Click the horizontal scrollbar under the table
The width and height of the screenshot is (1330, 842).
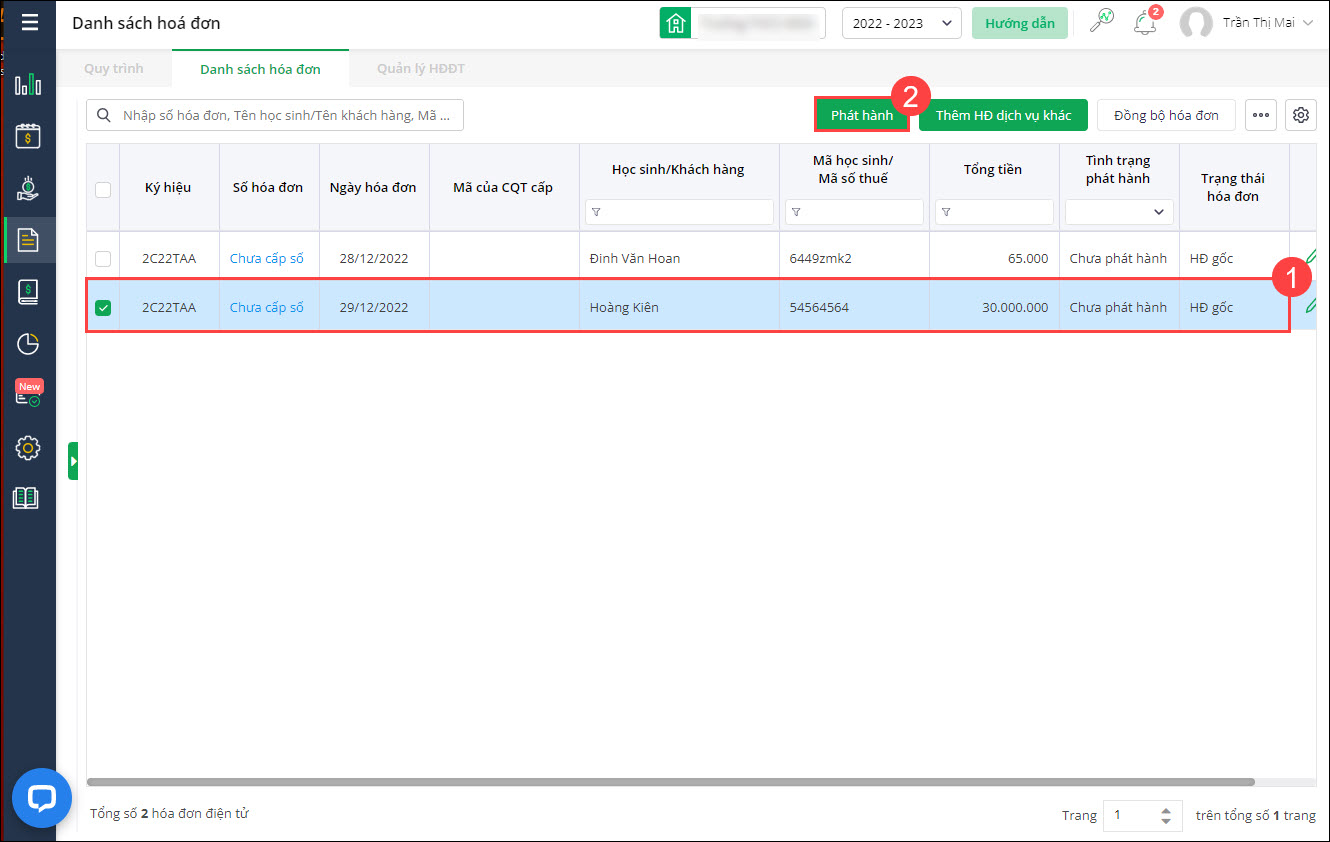click(670, 782)
